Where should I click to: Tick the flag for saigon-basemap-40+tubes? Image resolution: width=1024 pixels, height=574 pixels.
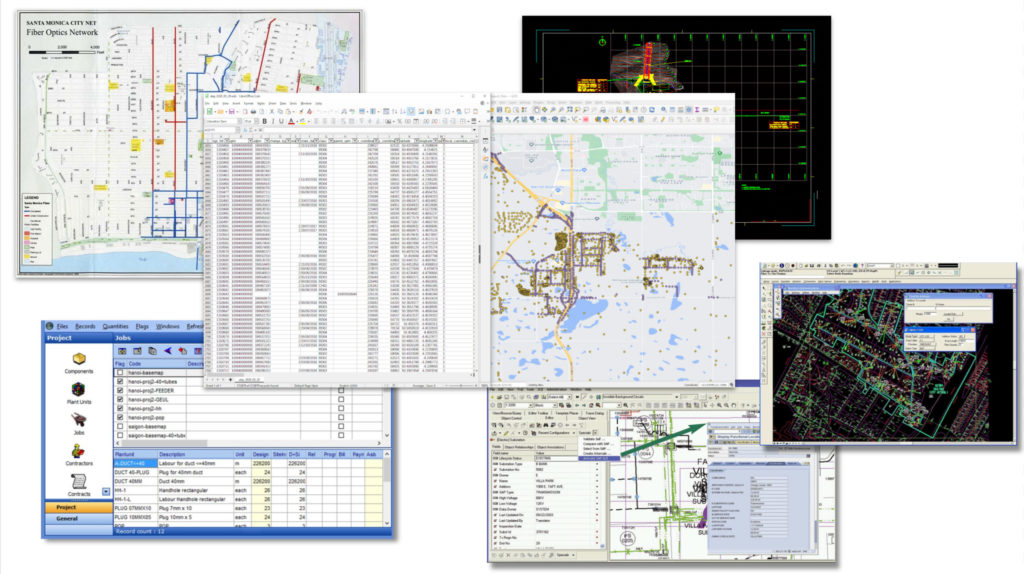[120, 435]
